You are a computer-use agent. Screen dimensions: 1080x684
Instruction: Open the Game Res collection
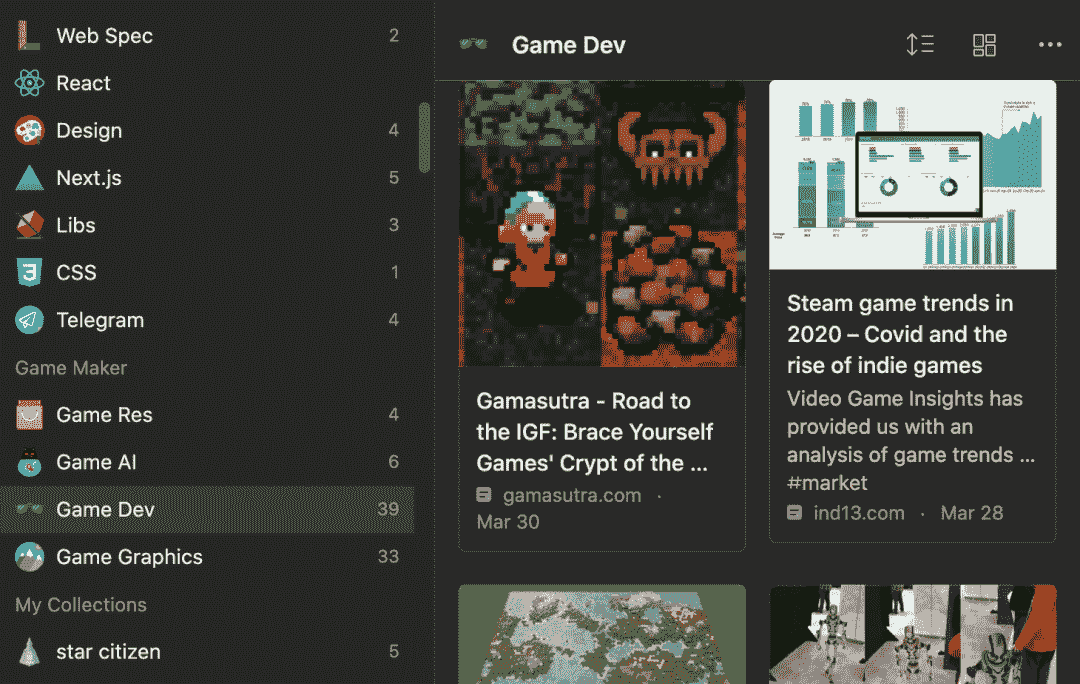coord(104,415)
